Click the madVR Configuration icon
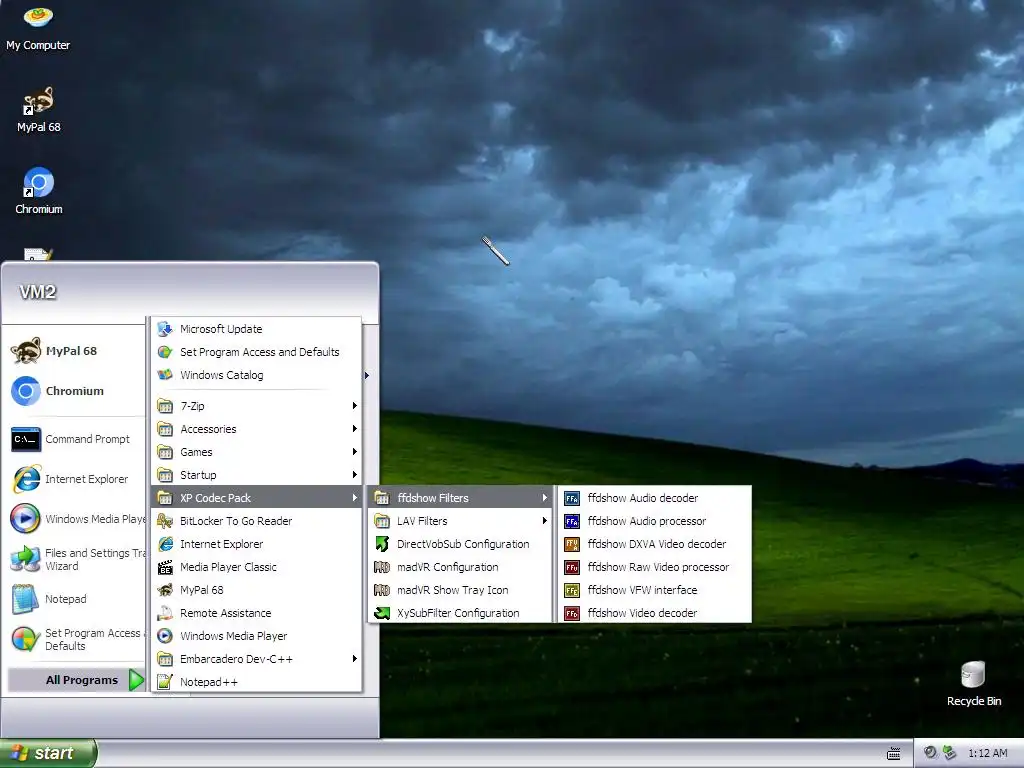 tap(382, 567)
